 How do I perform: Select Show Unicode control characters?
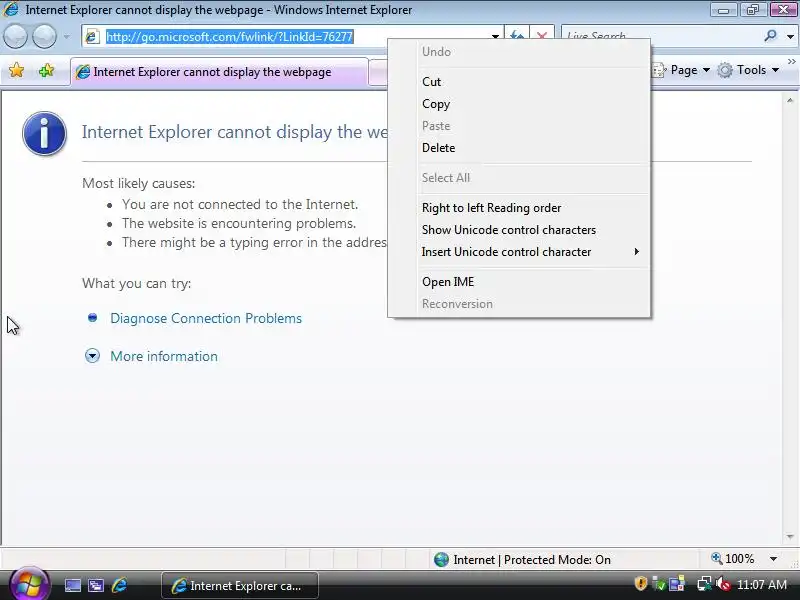[x=519, y=230]
